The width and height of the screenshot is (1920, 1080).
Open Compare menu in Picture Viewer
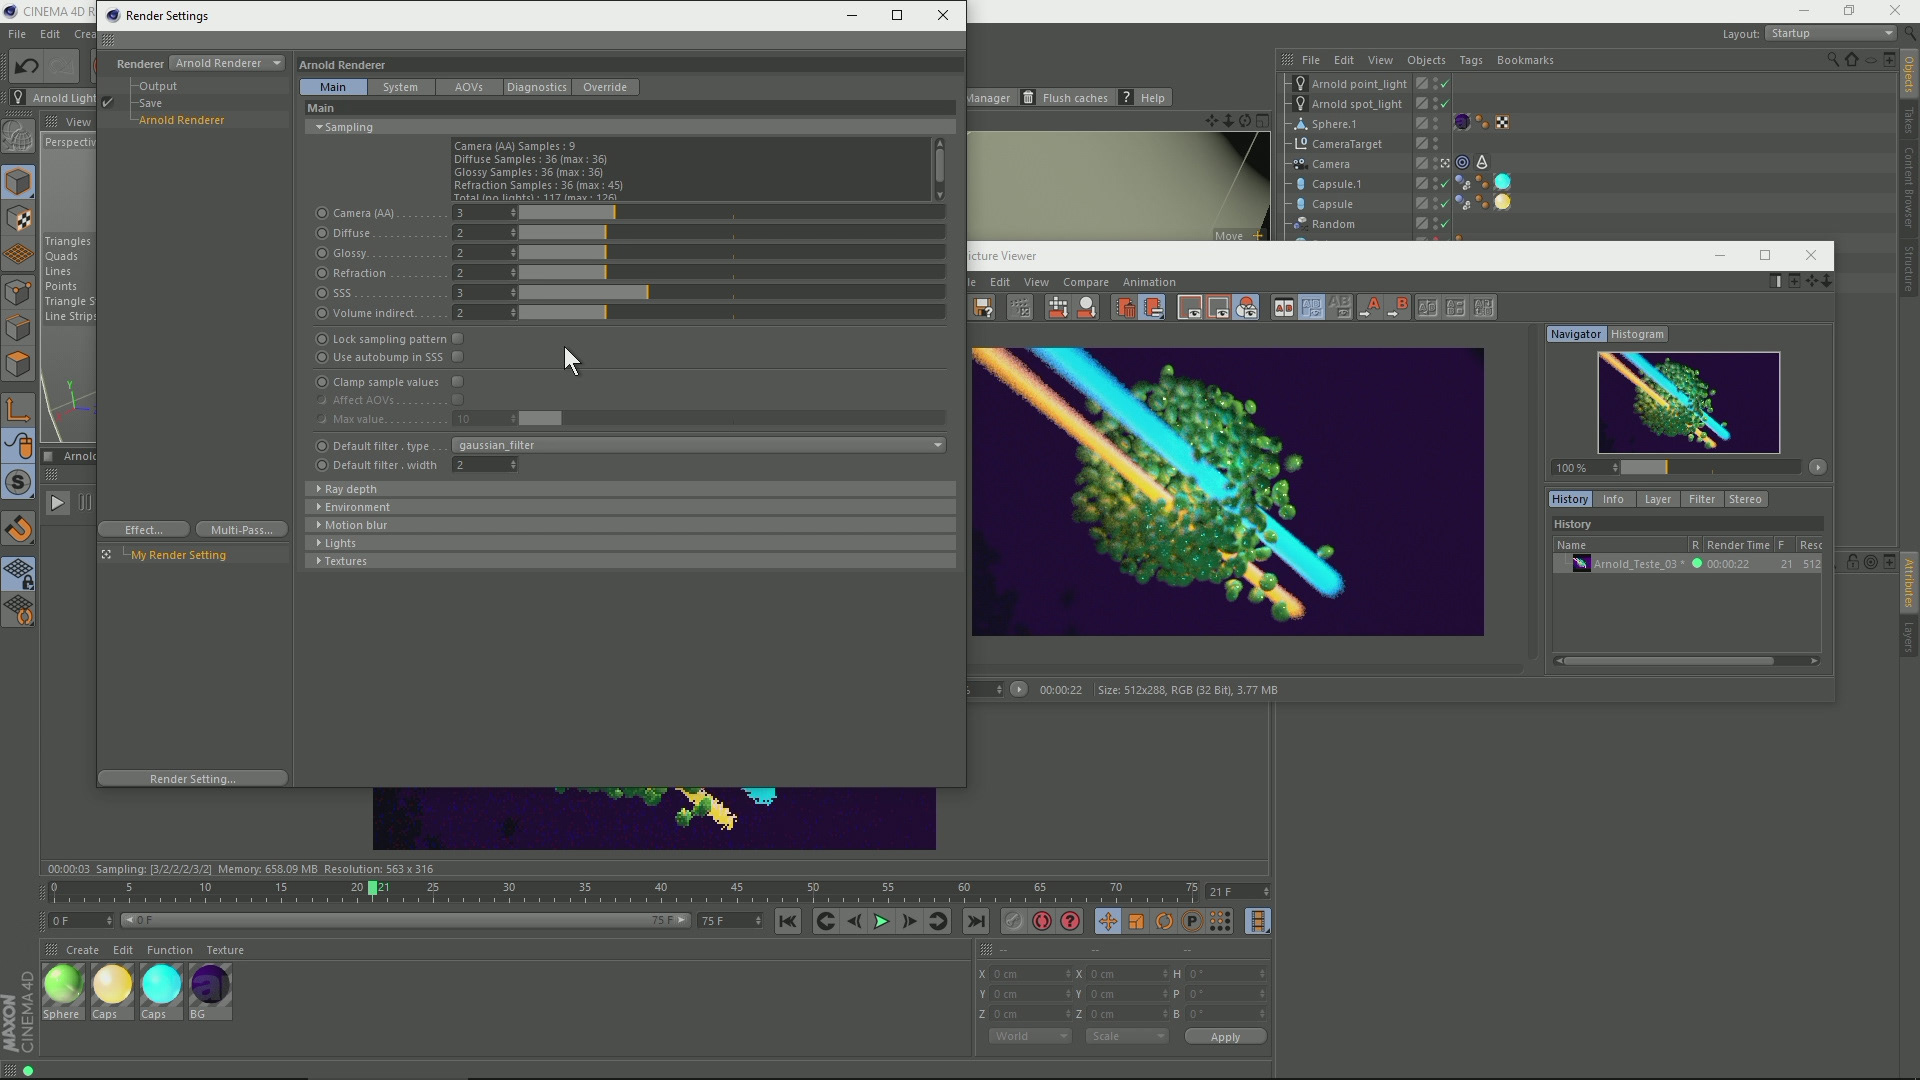pyautogui.click(x=1085, y=282)
